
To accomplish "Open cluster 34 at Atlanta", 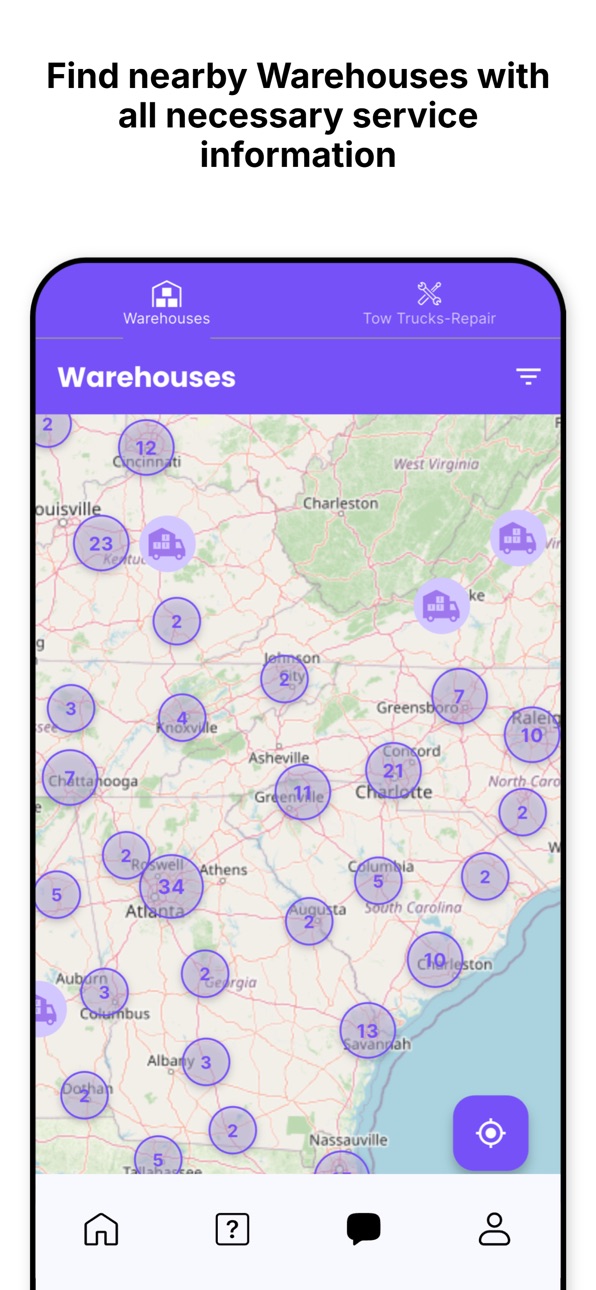I will [171, 886].
